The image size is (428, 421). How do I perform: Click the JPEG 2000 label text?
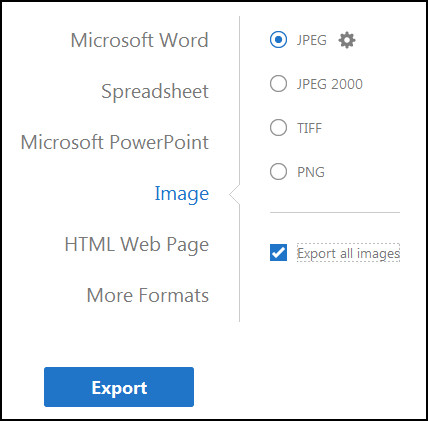pyautogui.click(x=330, y=84)
